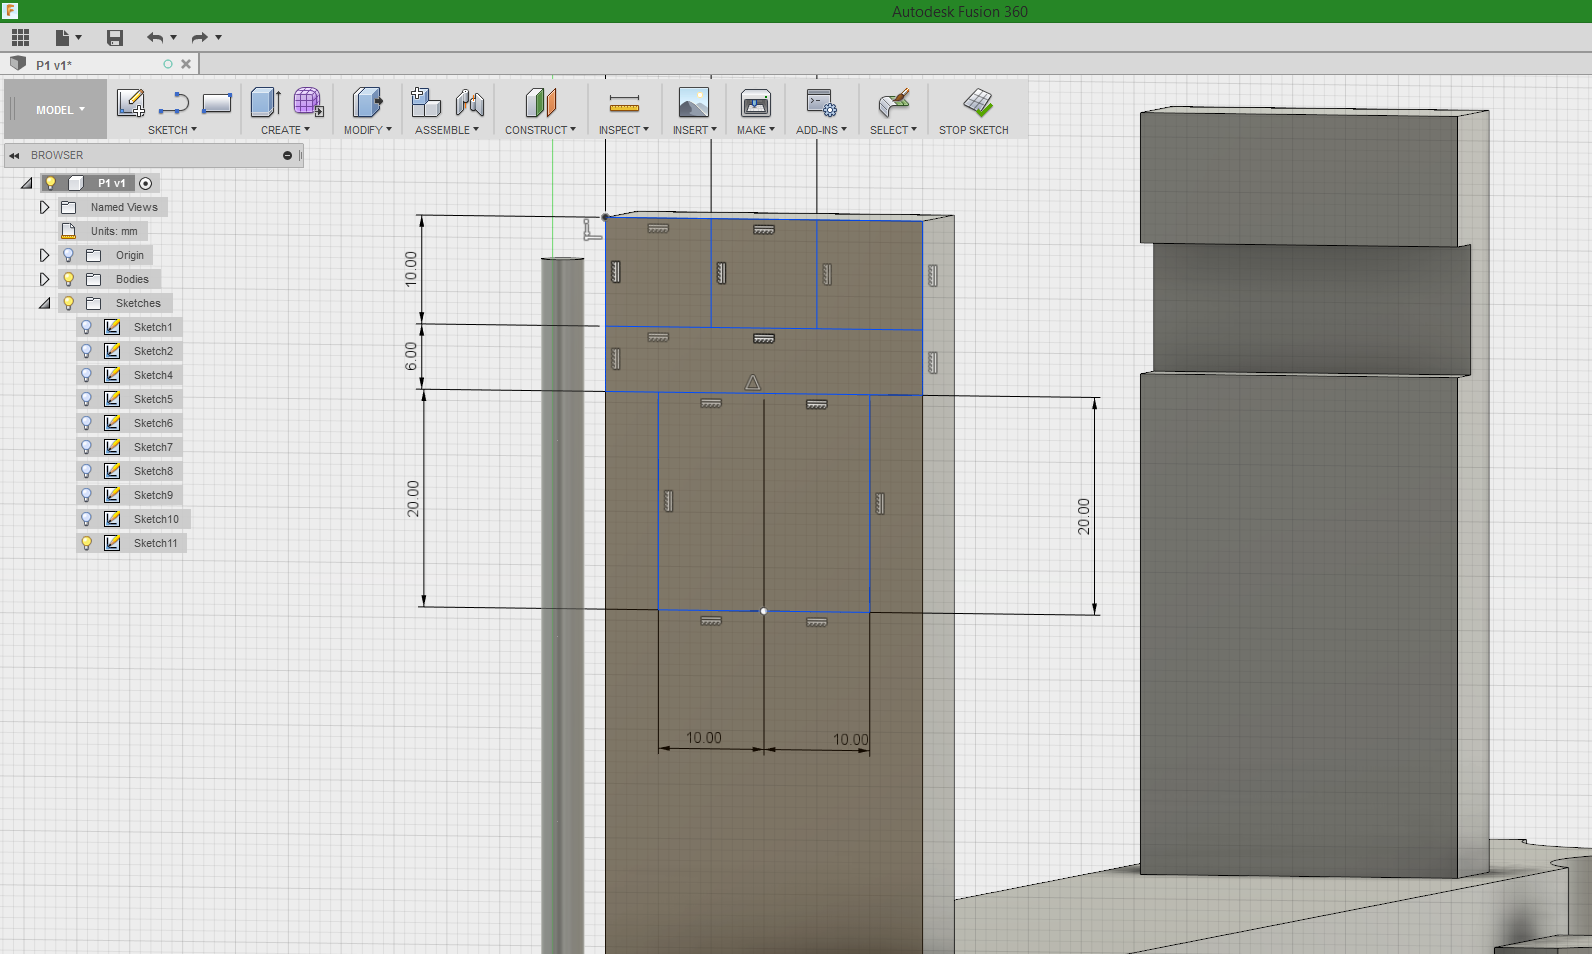Expand the Named Views folder
This screenshot has width=1592, height=954.
(44, 207)
